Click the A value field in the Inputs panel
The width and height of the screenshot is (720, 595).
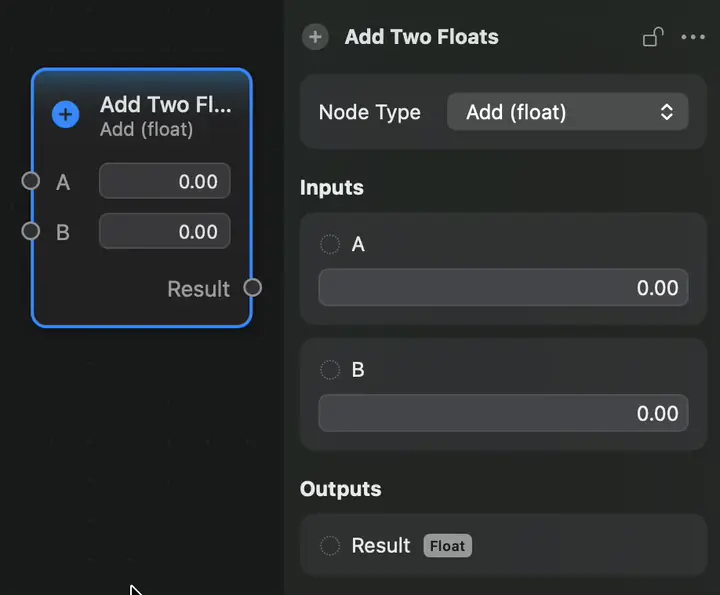[x=503, y=287]
